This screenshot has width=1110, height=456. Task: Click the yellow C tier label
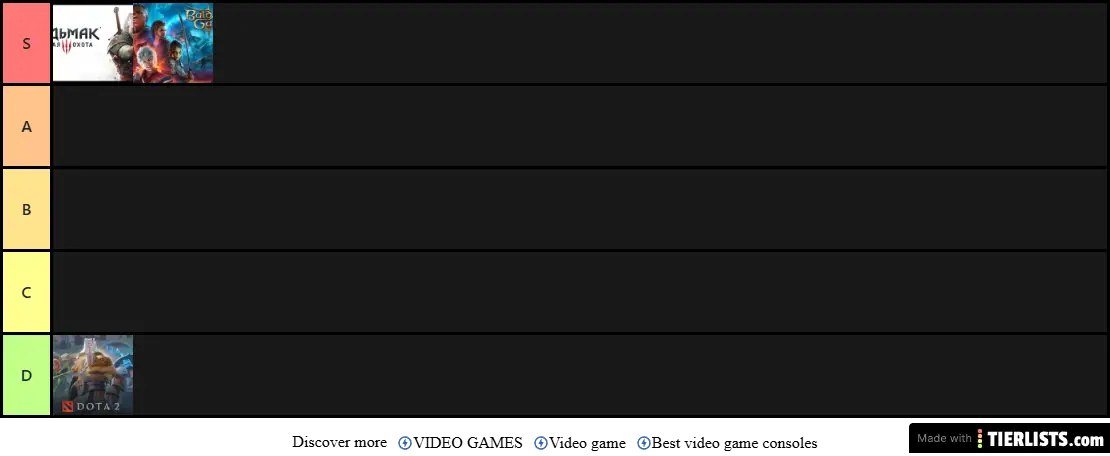(27, 292)
